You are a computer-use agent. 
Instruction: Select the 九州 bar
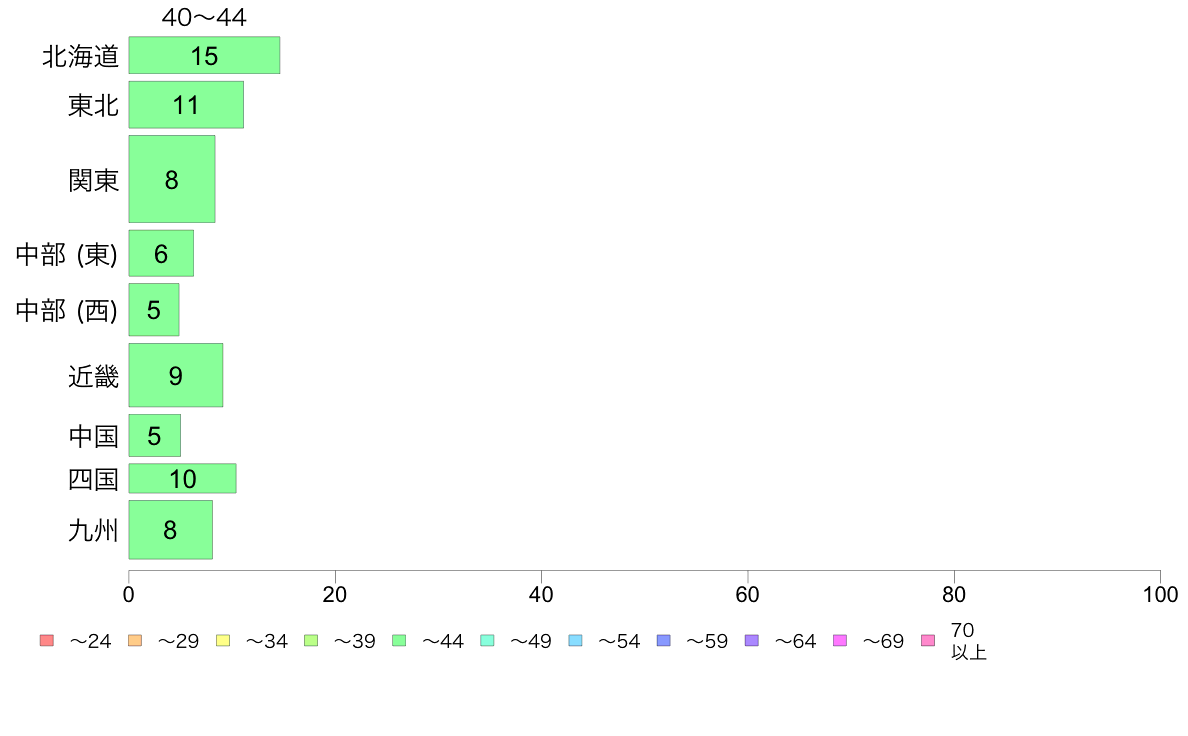click(170, 530)
